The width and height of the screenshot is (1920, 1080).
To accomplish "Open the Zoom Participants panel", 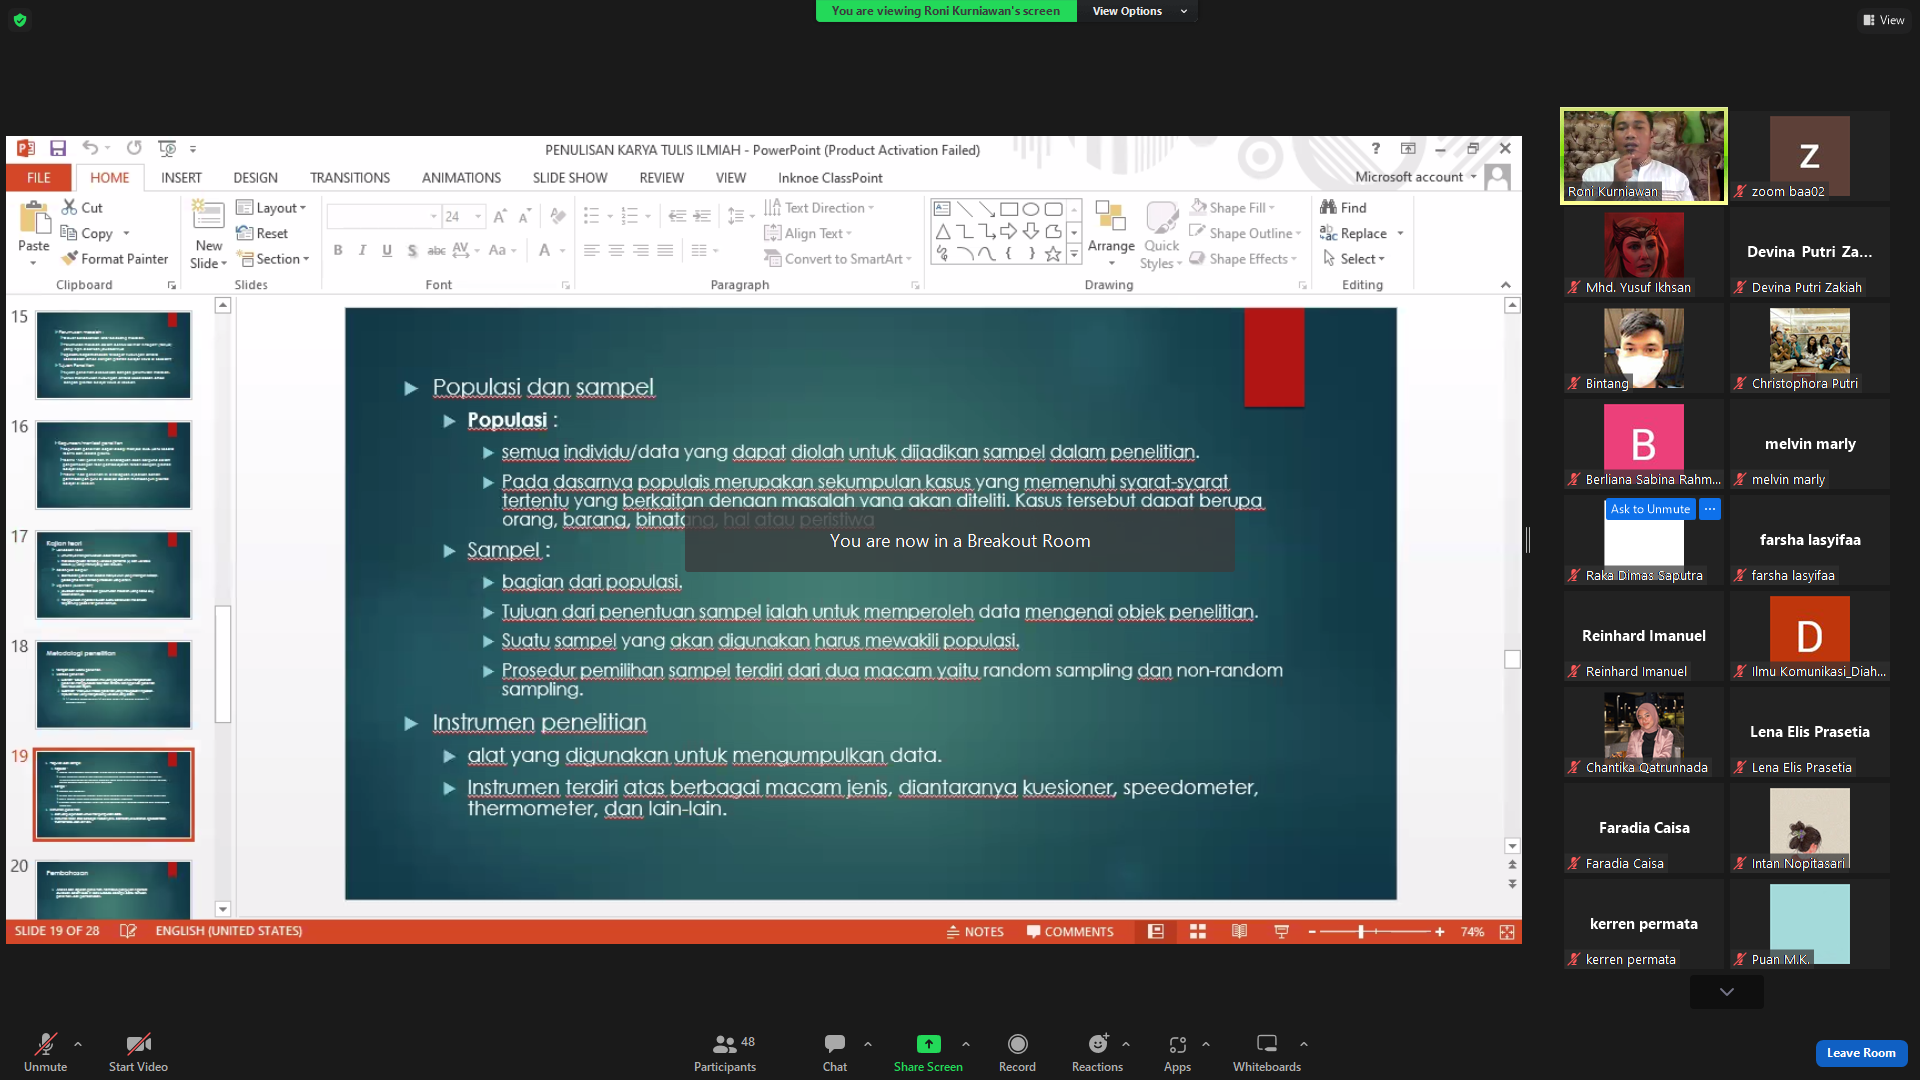I will 725,1052.
